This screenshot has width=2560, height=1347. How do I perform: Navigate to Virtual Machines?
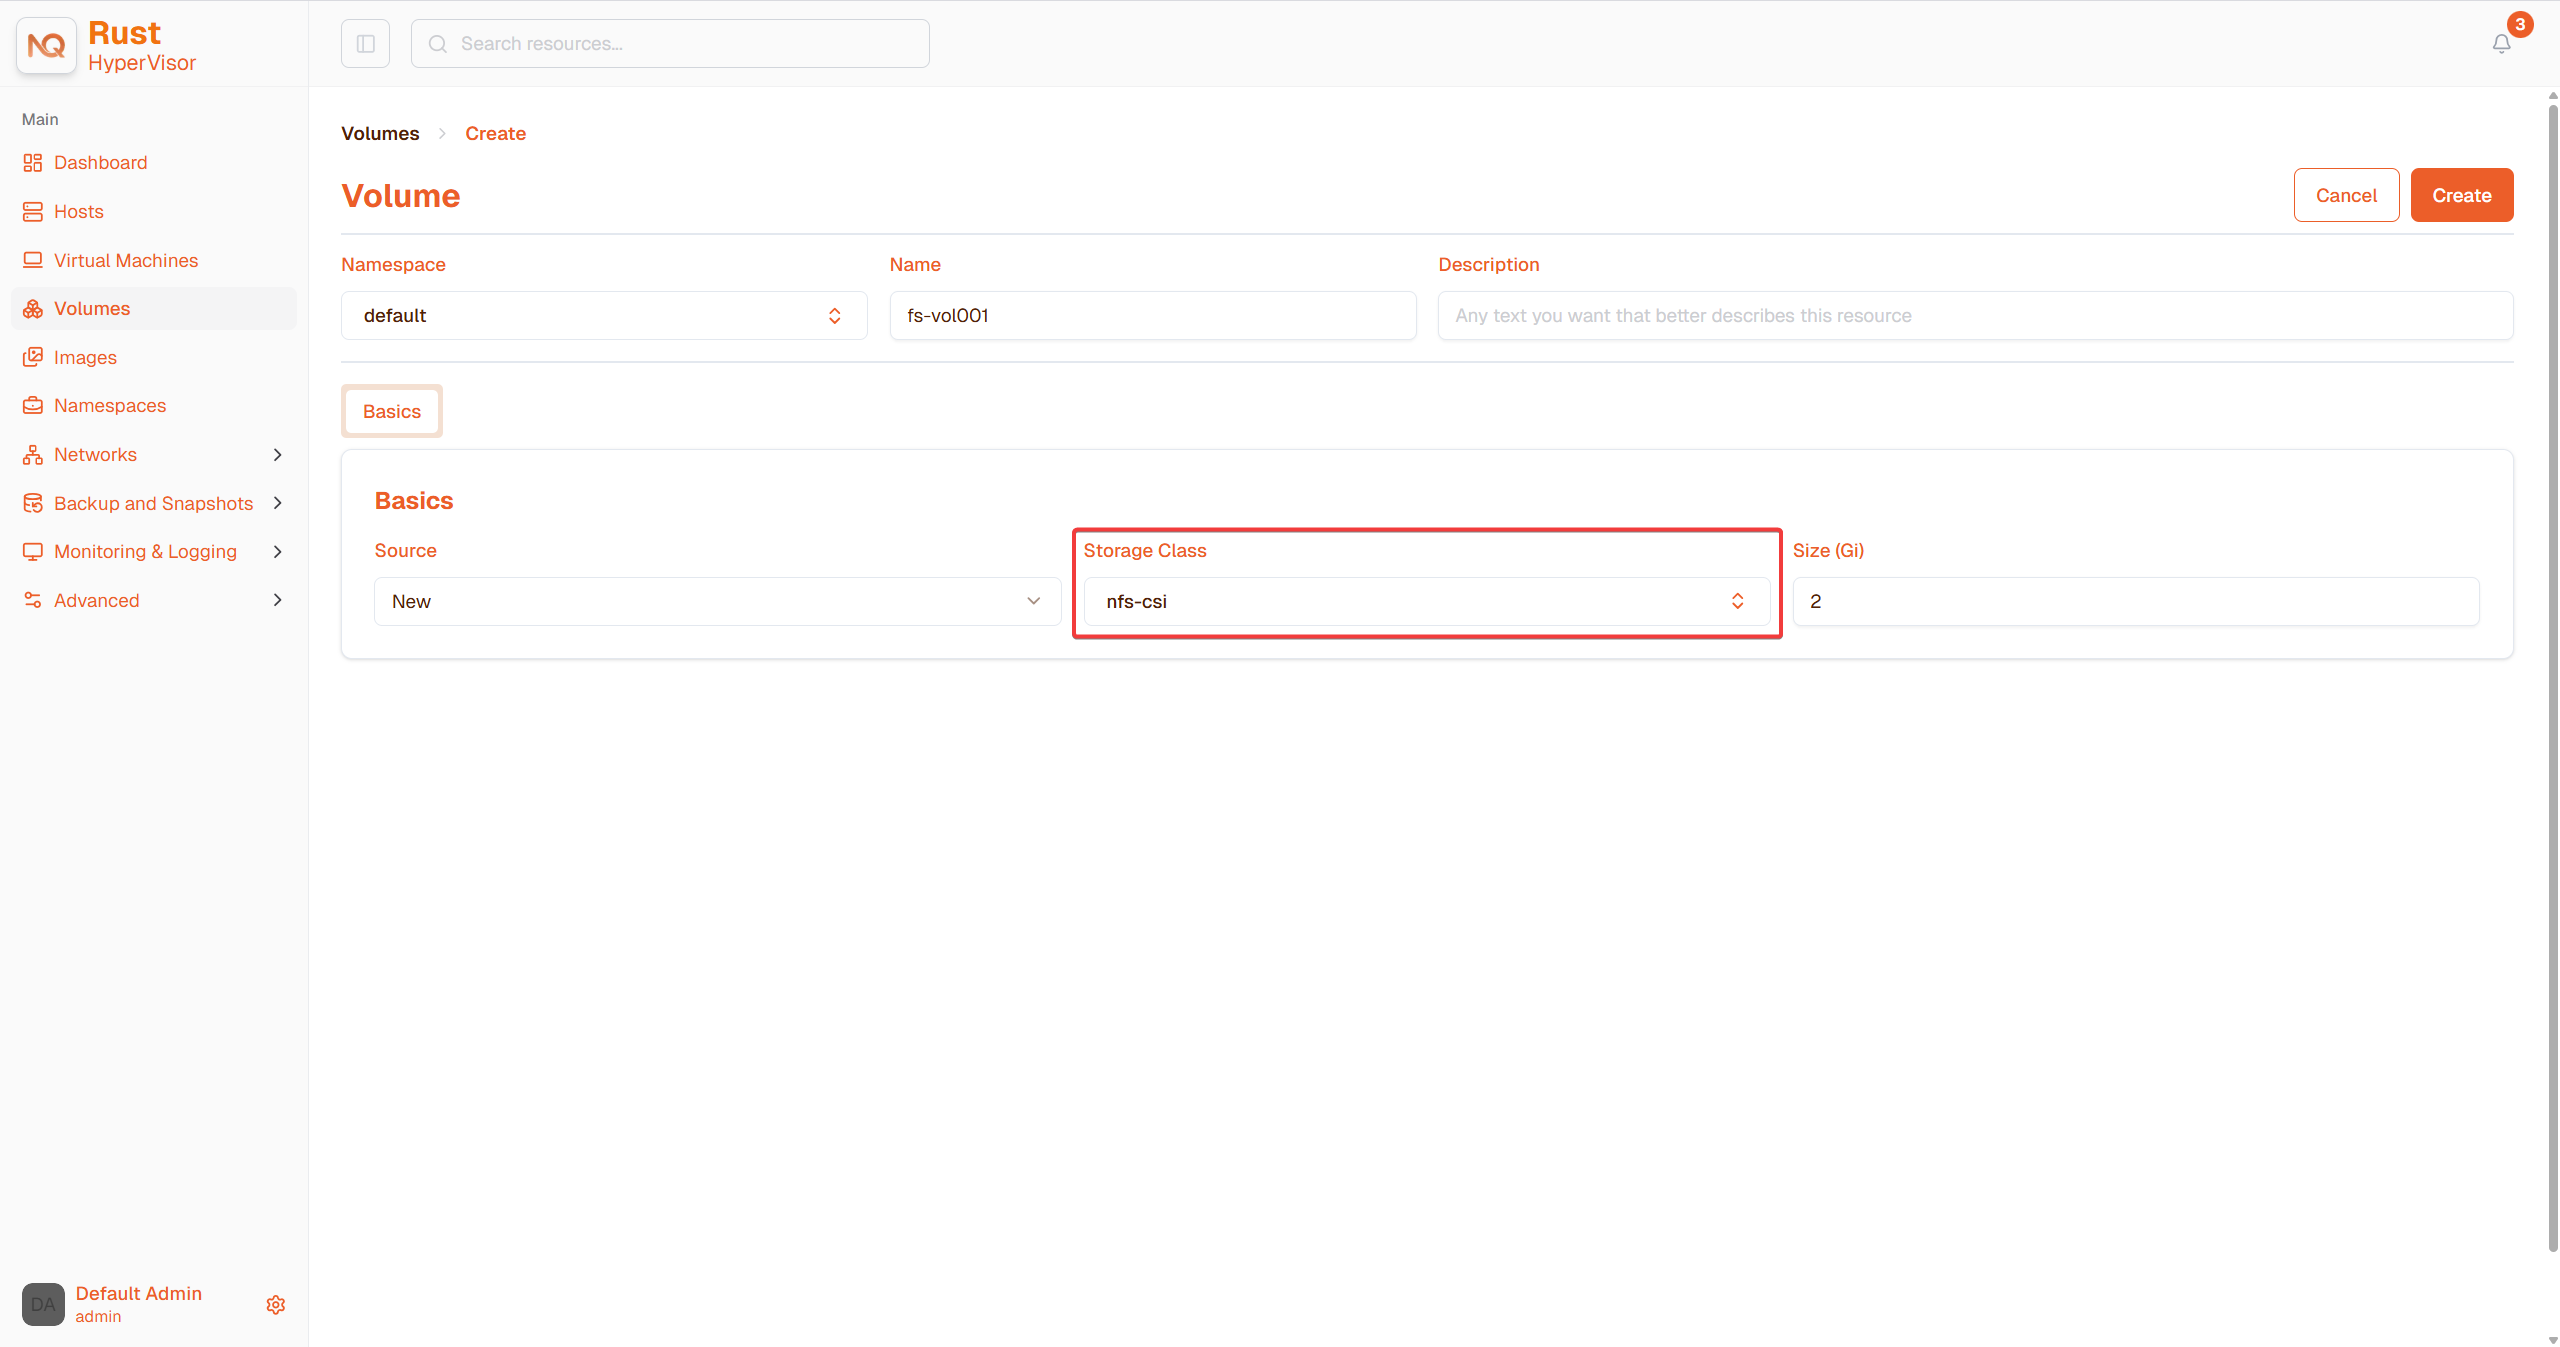click(x=126, y=261)
